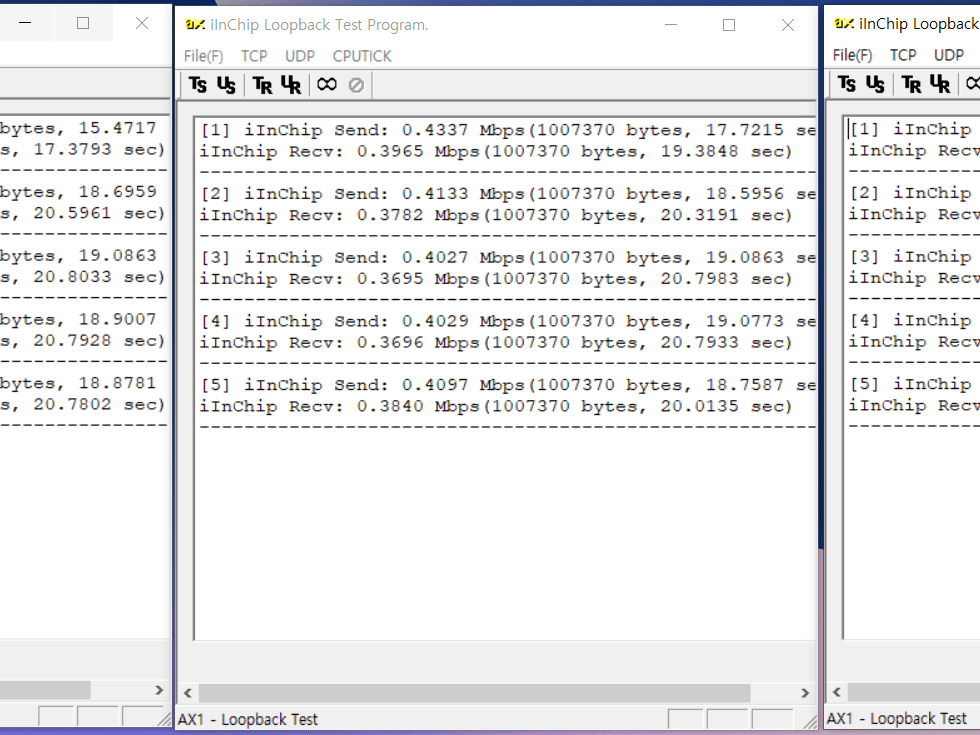Screen dimensions: 980x735
Task: Click US icon in right window toolbar
Action: pyautogui.click(x=875, y=83)
